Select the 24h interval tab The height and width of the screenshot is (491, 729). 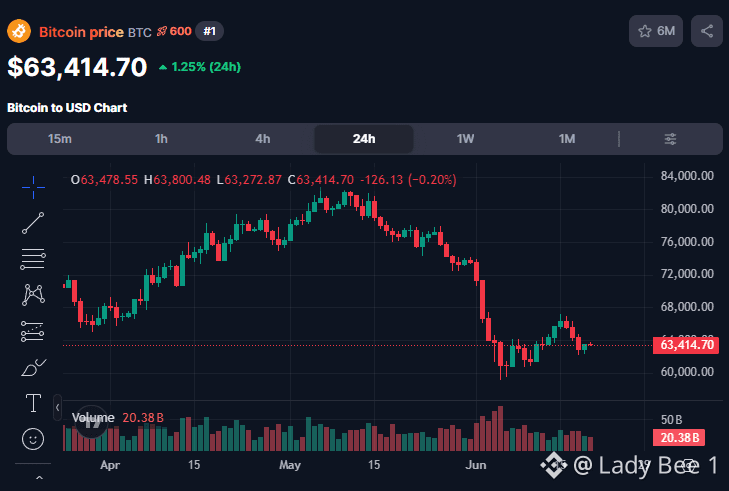pos(364,139)
